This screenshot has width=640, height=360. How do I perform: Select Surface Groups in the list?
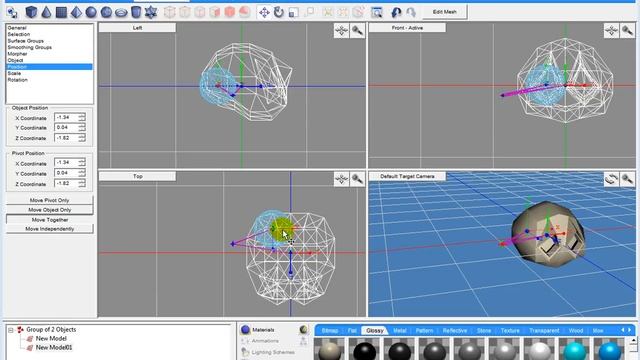coord(25,41)
